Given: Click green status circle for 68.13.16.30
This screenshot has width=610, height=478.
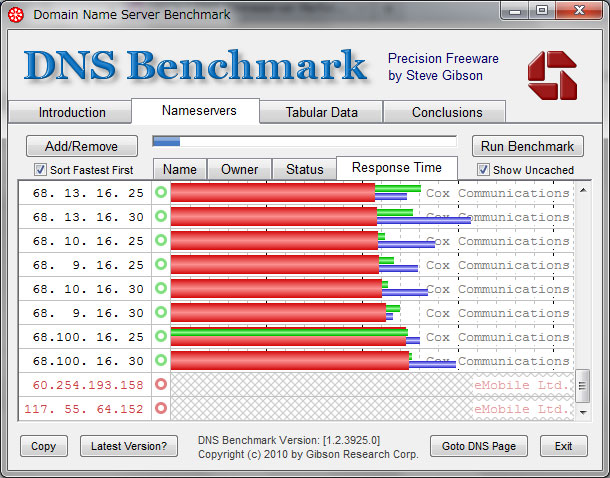Looking at the screenshot, I should (161, 216).
